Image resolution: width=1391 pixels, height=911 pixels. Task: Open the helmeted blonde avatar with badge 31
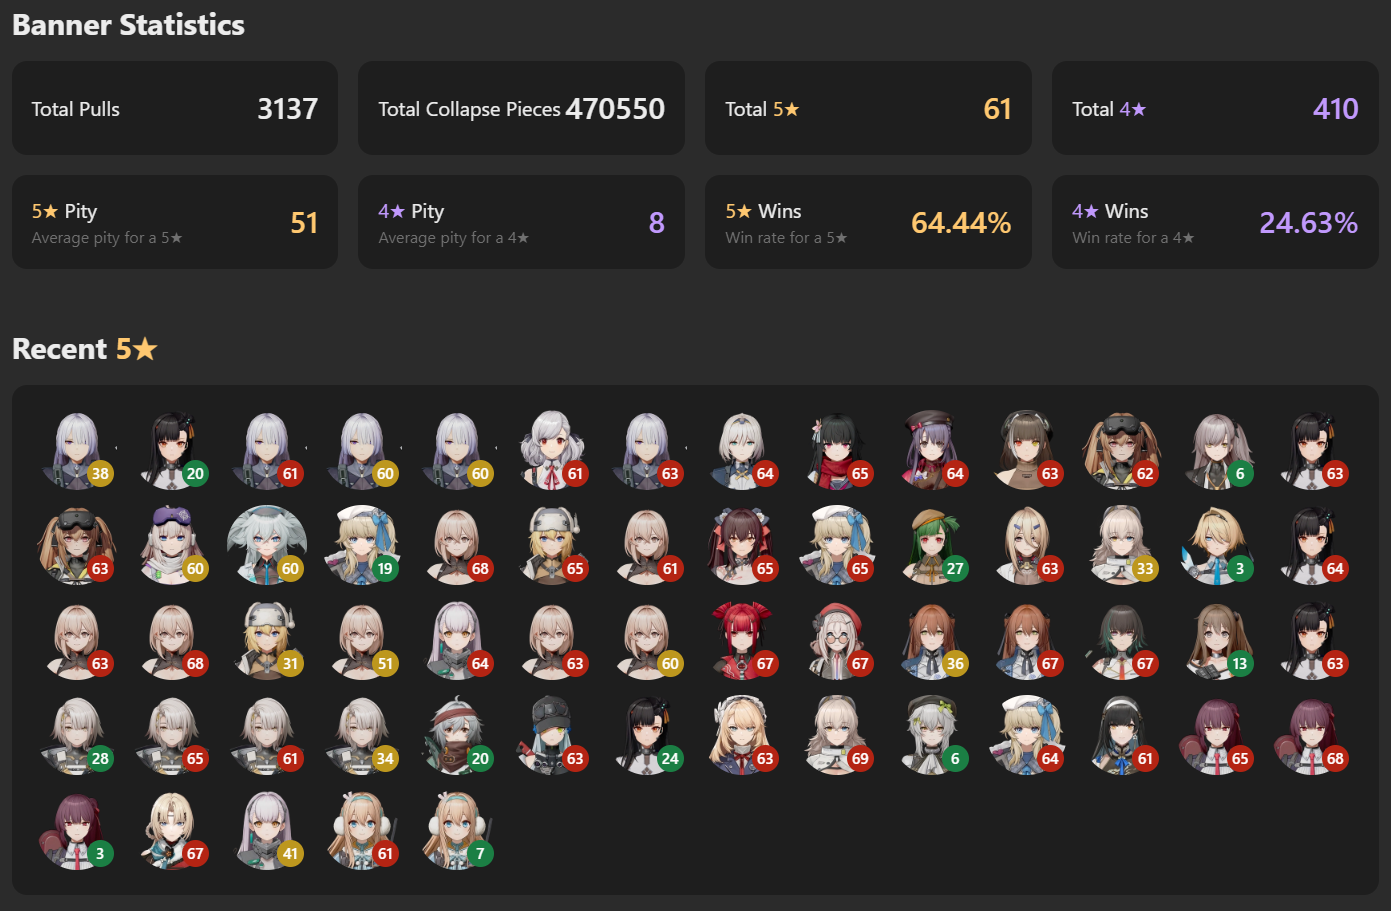pos(267,640)
